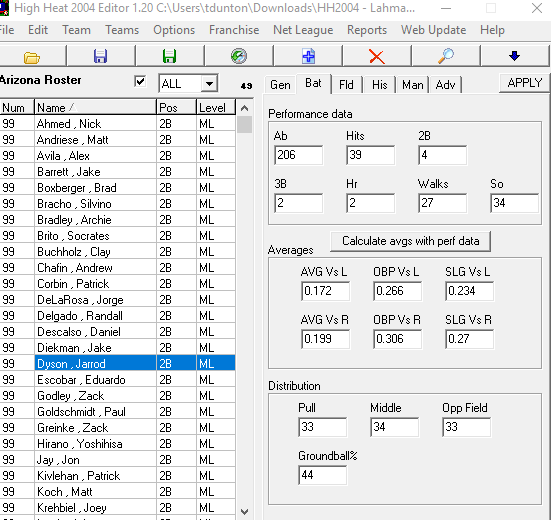Screen dimensions: 551x520
Task: Open the Net League menu
Action: click(x=303, y=30)
